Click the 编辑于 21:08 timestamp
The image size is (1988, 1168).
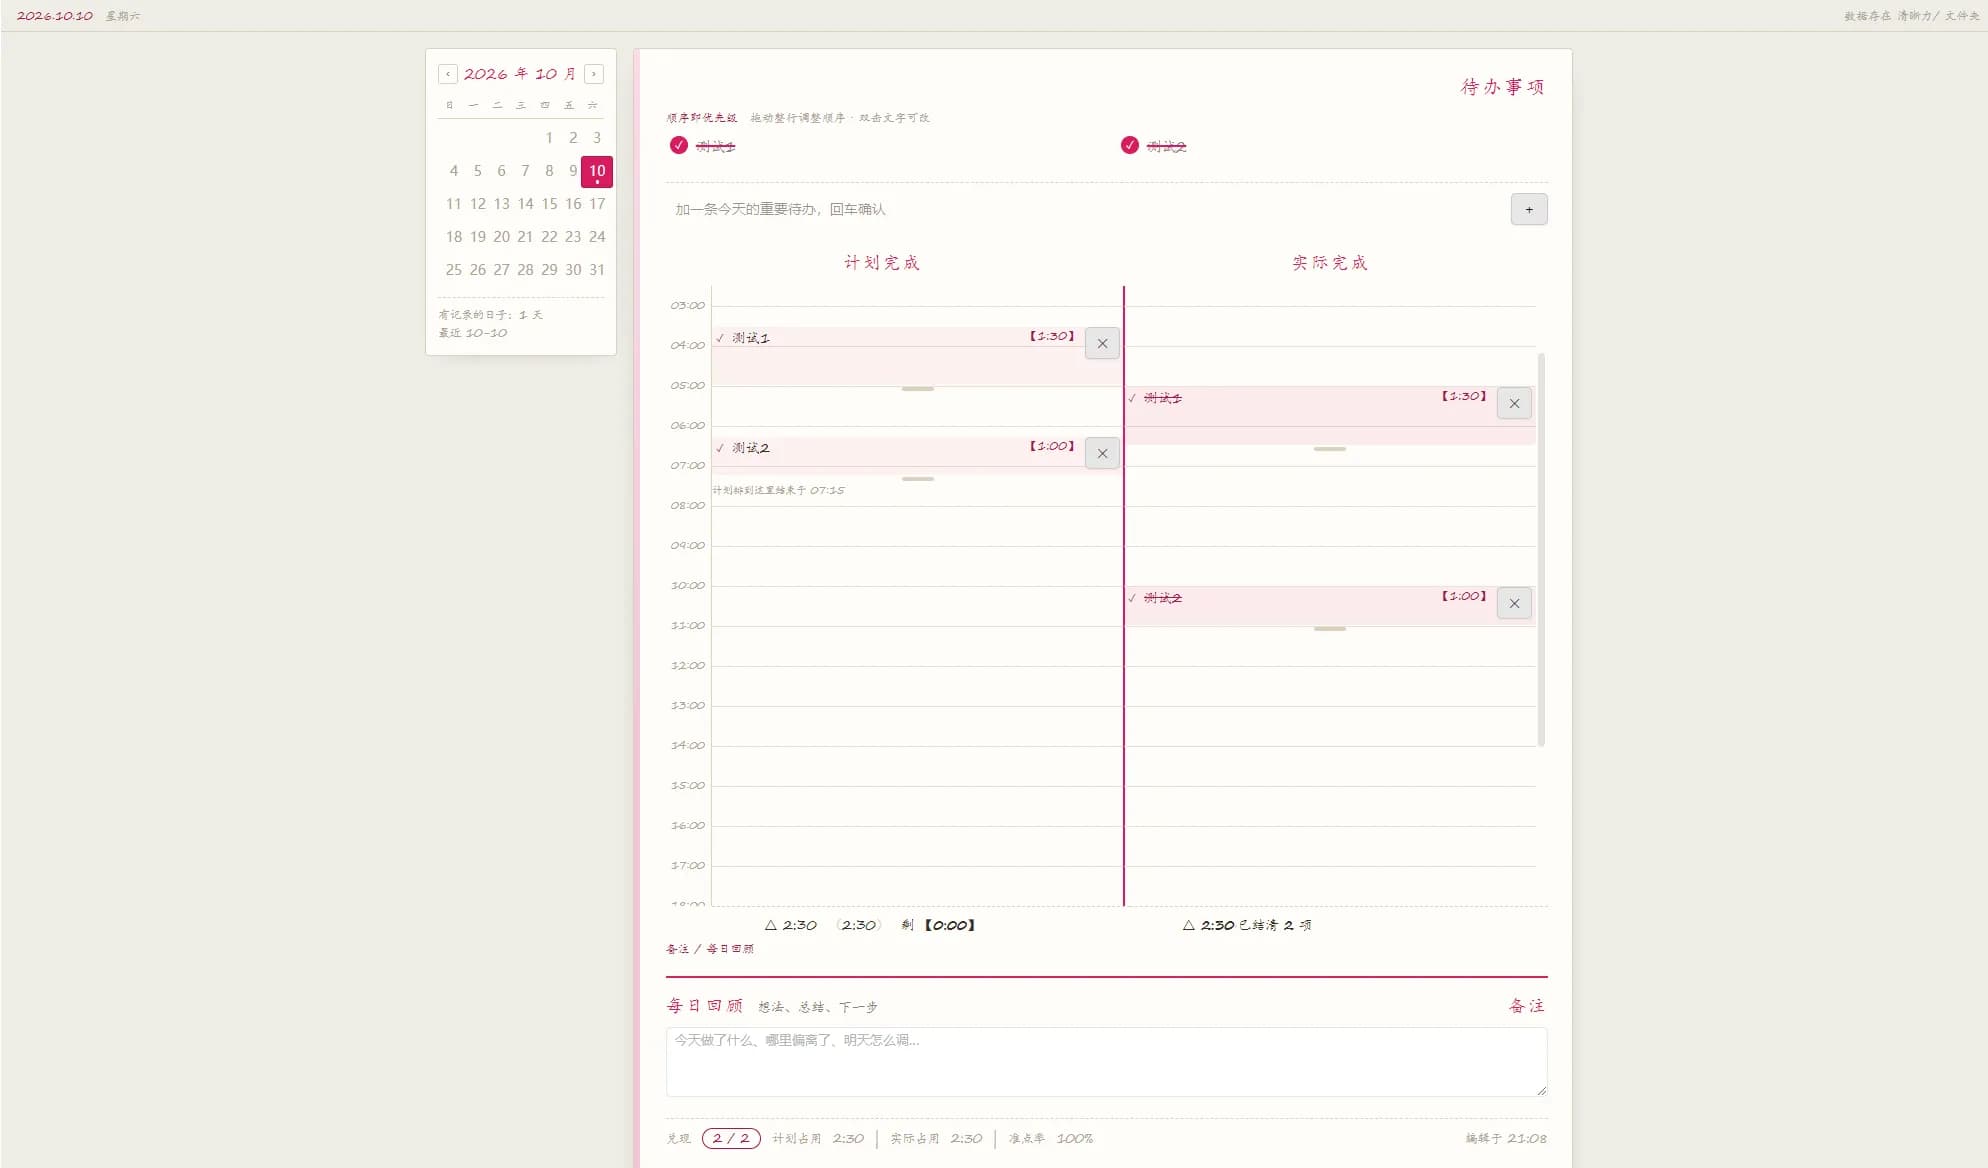[x=1506, y=1138]
